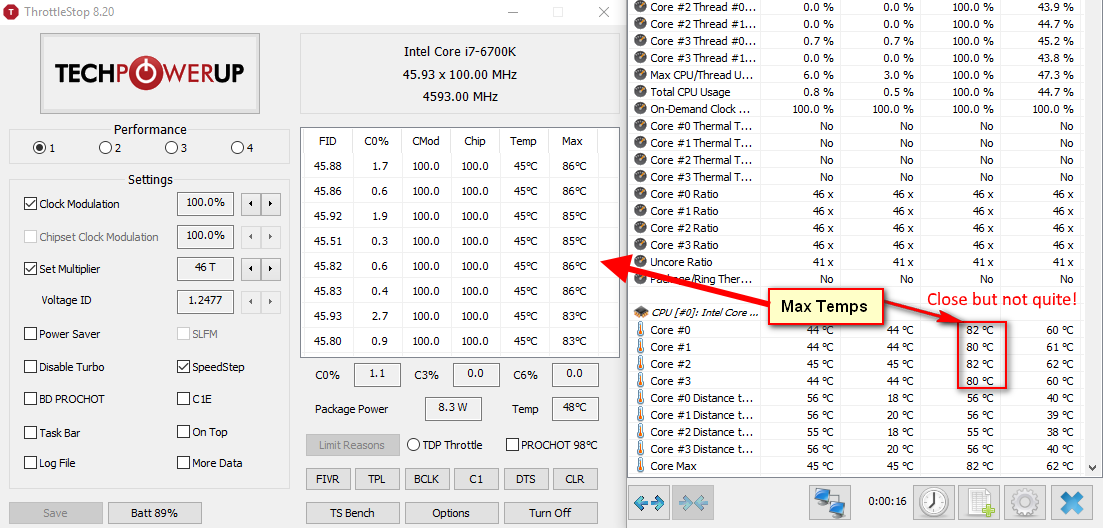Select Performance profile 4 radio button
The image size is (1103, 528).
coord(237,148)
